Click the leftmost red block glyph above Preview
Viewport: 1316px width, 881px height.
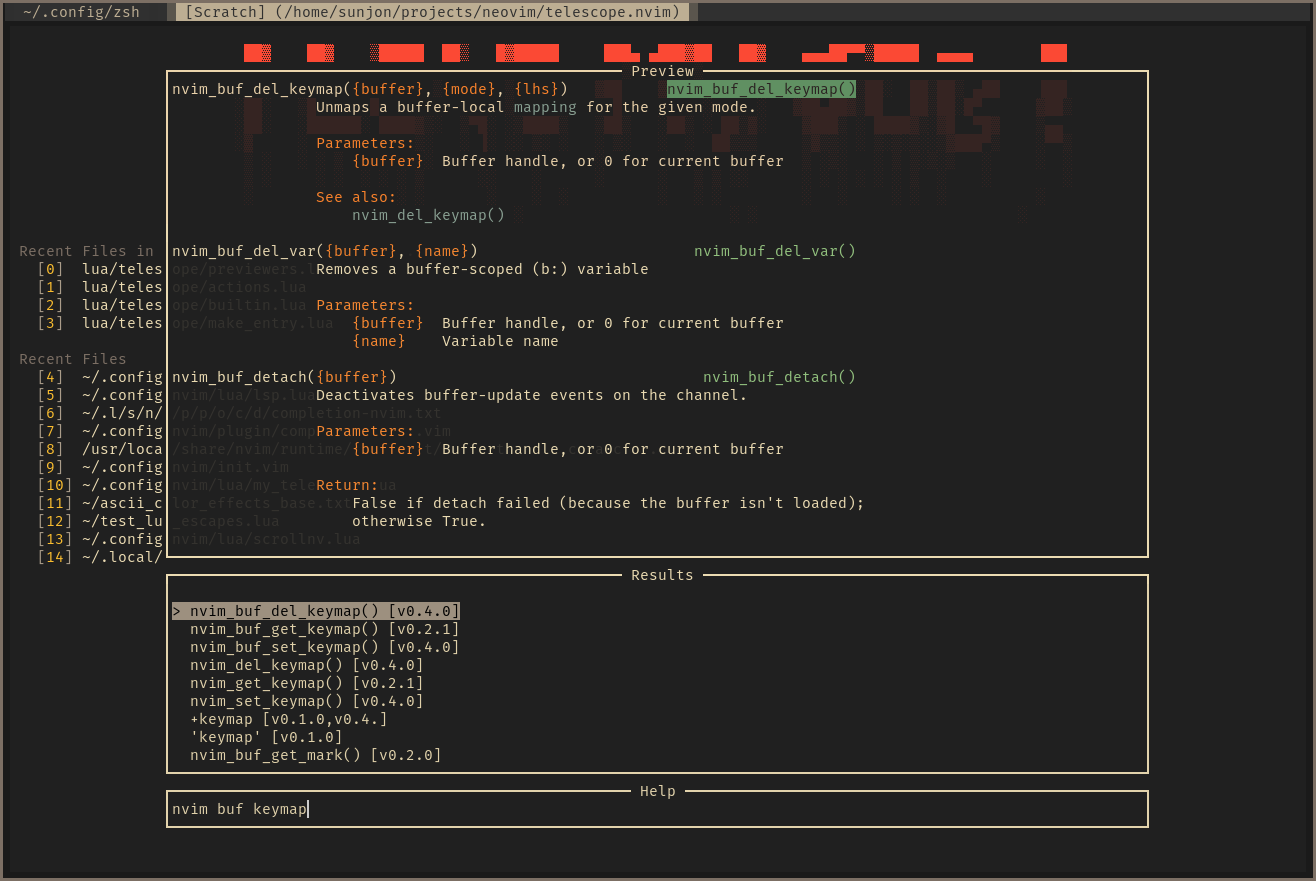pyautogui.click(x=257, y=52)
